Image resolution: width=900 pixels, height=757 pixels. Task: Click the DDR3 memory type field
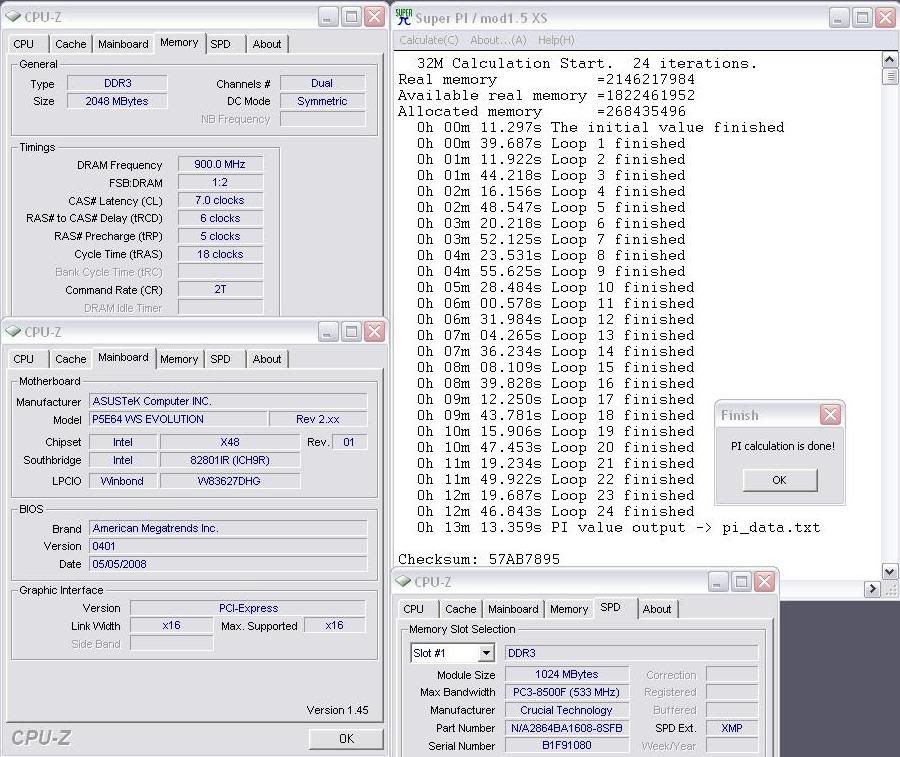click(x=117, y=83)
